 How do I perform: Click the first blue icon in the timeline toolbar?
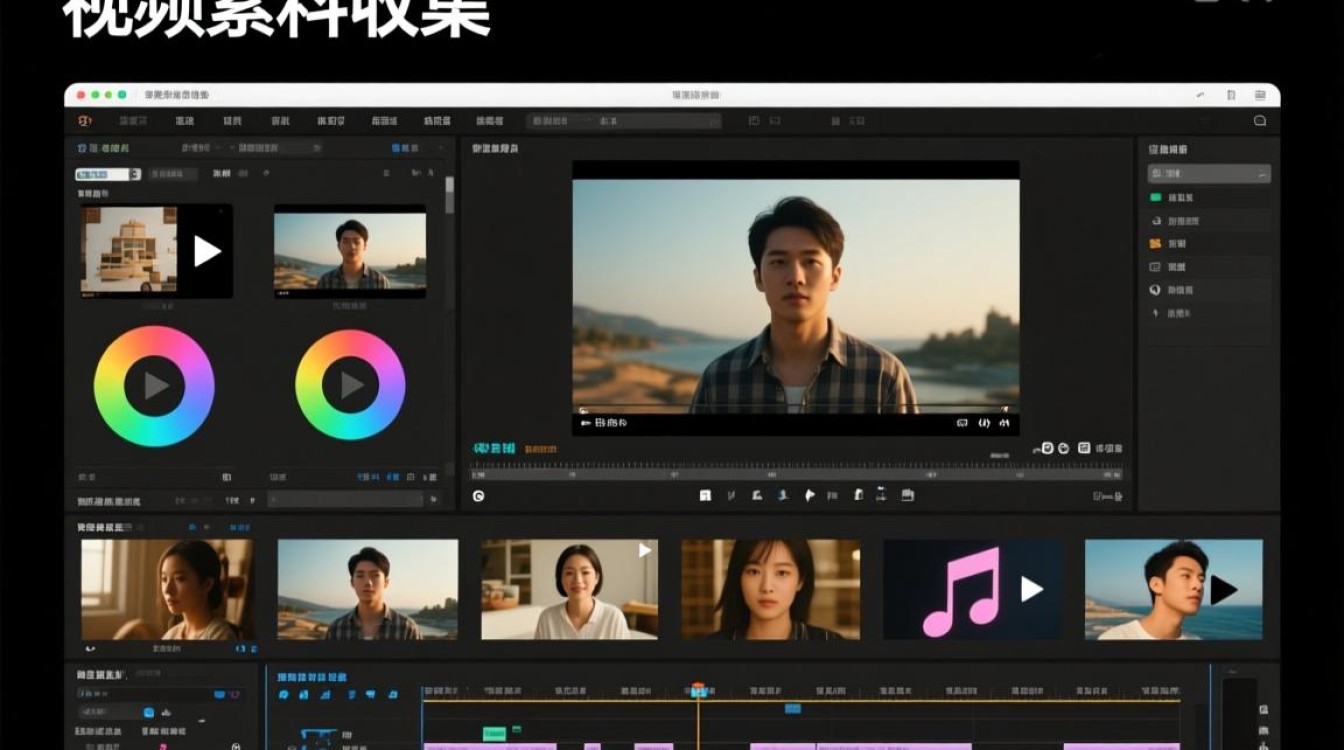pyautogui.click(x=284, y=694)
